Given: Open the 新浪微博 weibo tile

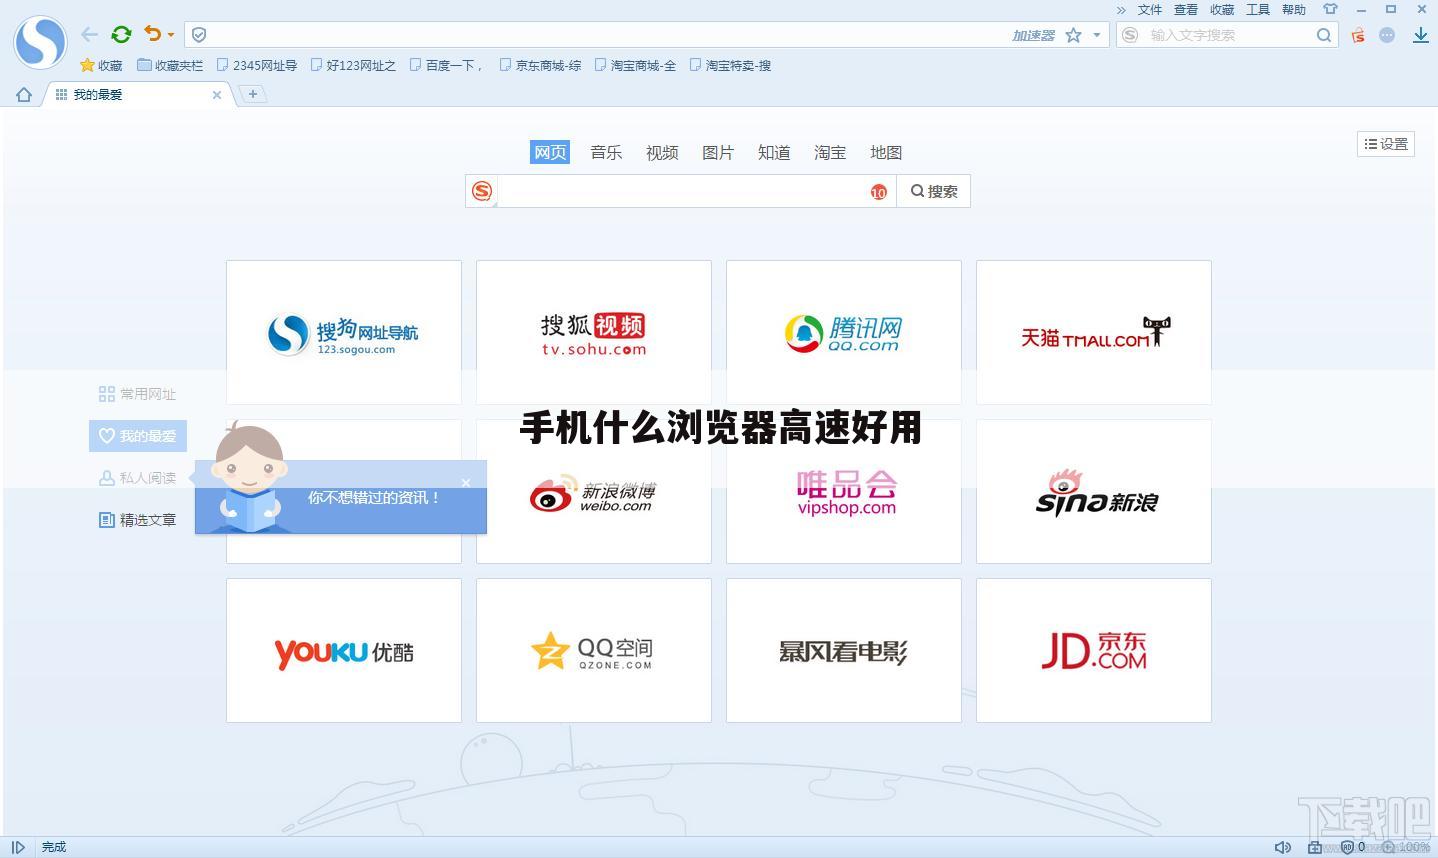Looking at the screenshot, I should click(594, 491).
